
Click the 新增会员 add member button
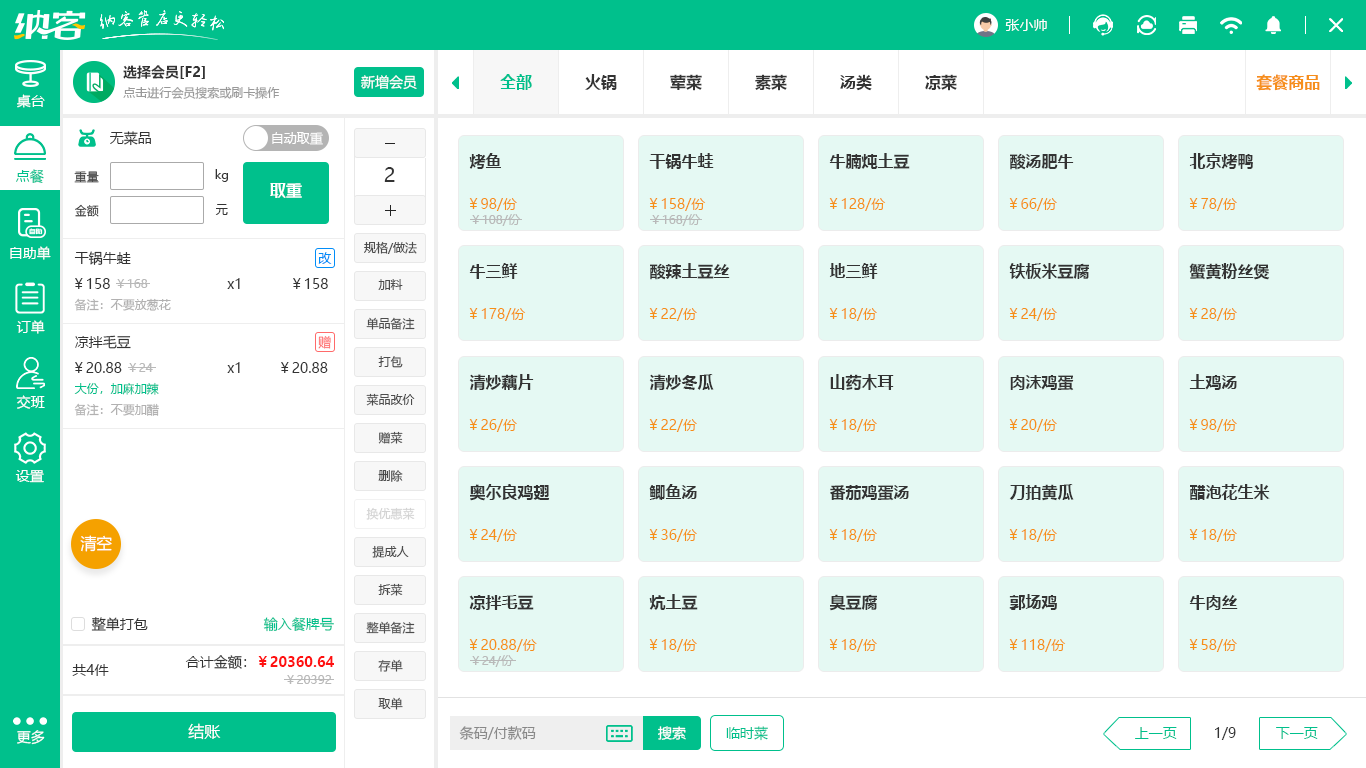(x=390, y=82)
